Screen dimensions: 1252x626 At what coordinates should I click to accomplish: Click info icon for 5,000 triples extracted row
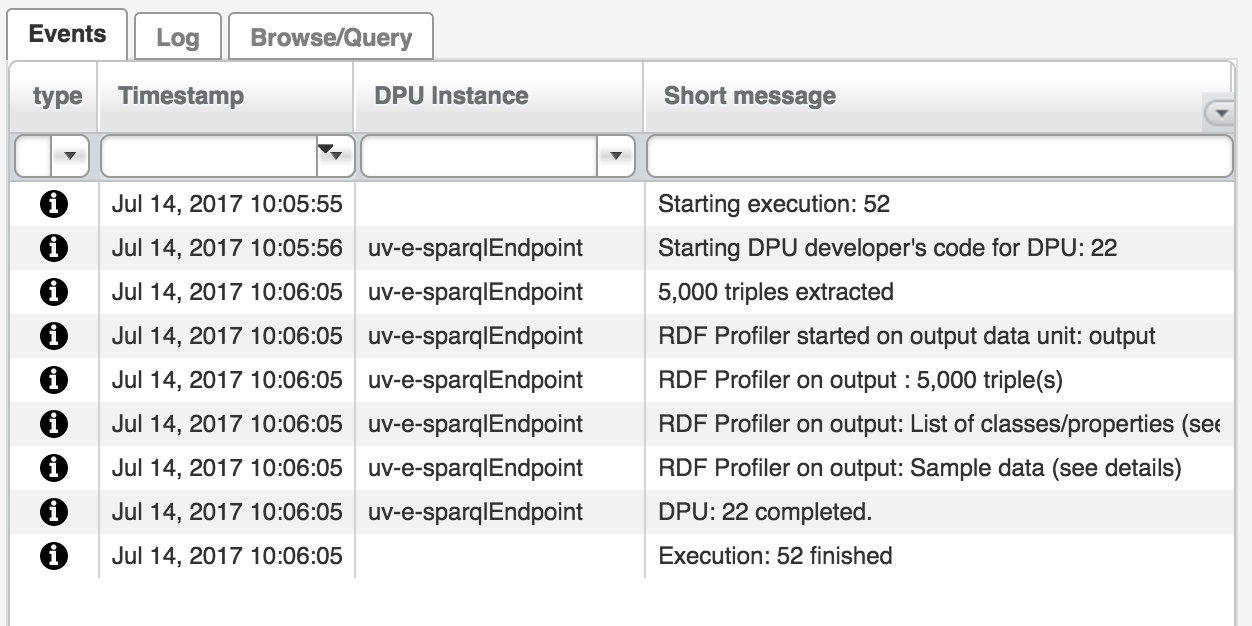[x=53, y=292]
